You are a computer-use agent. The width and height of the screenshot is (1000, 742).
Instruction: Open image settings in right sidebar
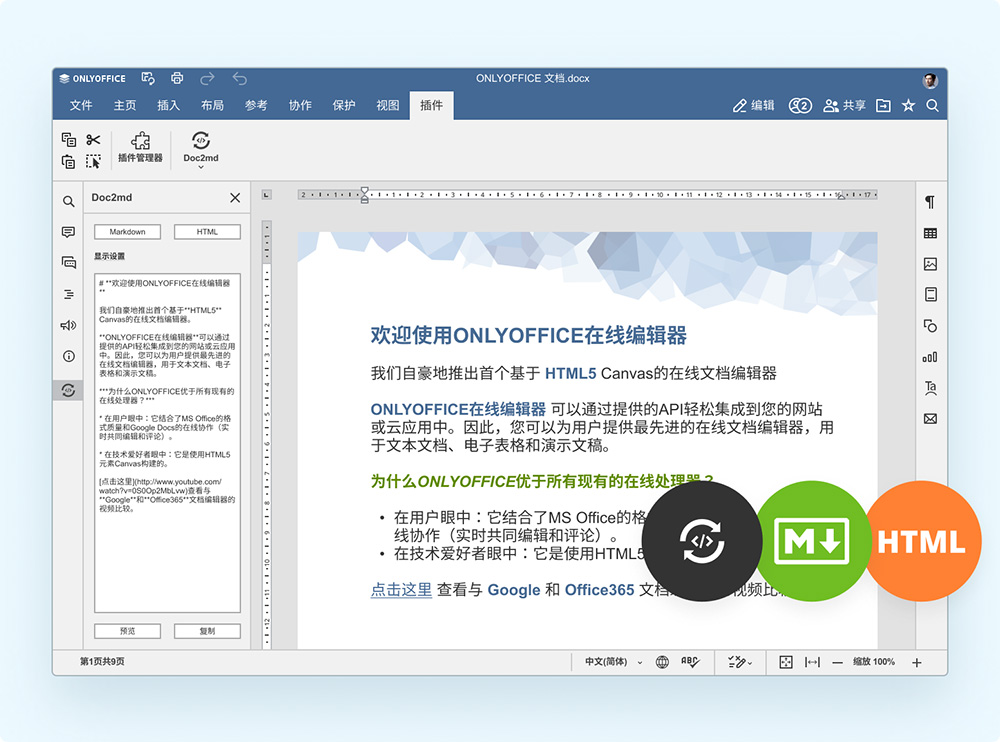click(930, 263)
